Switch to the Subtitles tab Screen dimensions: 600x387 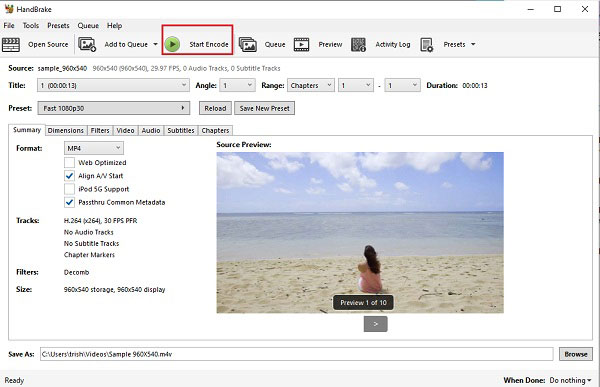[181, 131]
